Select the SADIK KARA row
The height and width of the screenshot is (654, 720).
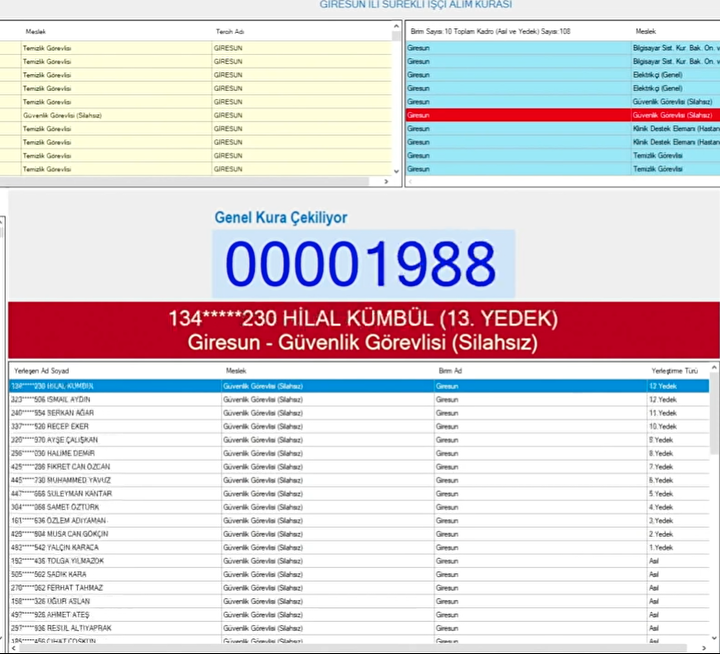click(359, 574)
